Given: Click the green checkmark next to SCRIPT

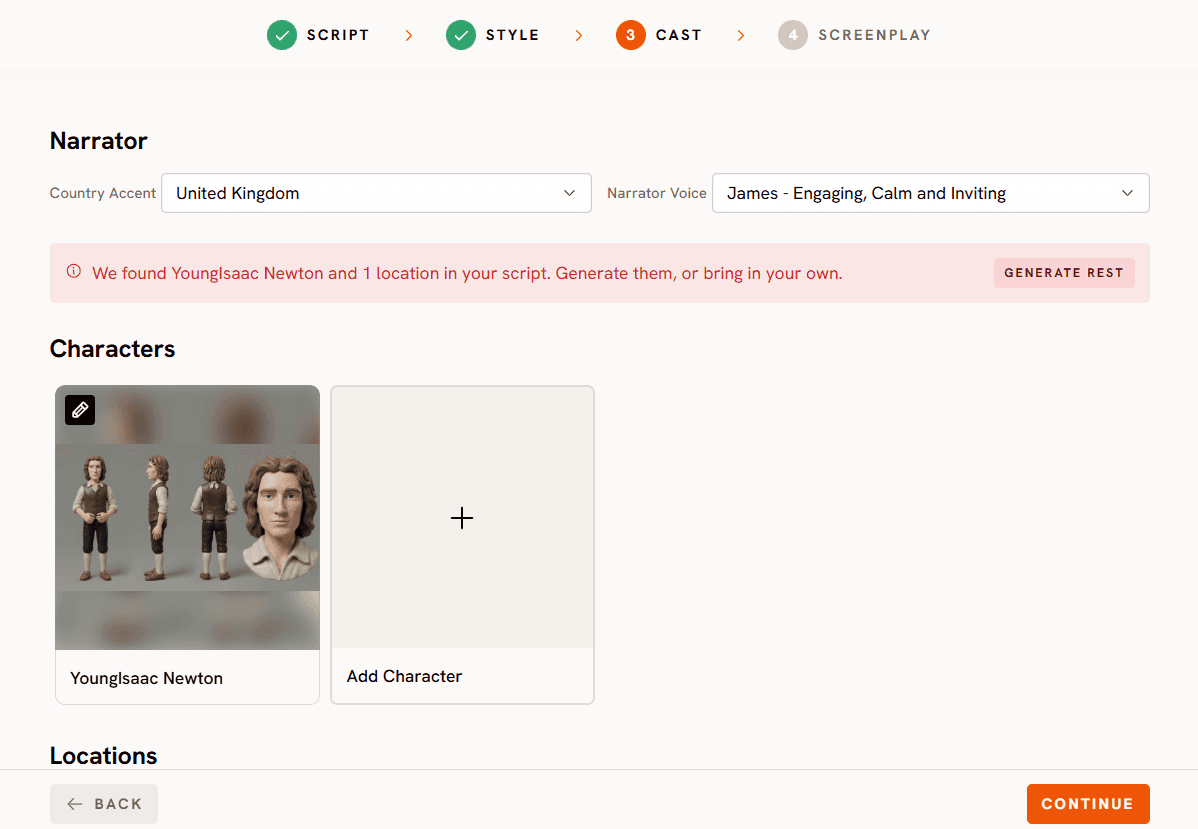Looking at the screenshot, I should click(282, 35).
